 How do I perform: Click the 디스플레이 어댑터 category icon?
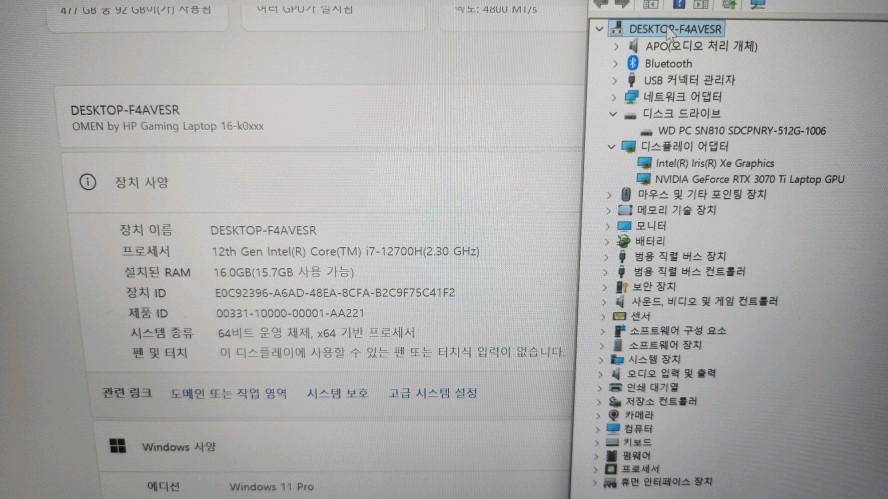point(628,147)
